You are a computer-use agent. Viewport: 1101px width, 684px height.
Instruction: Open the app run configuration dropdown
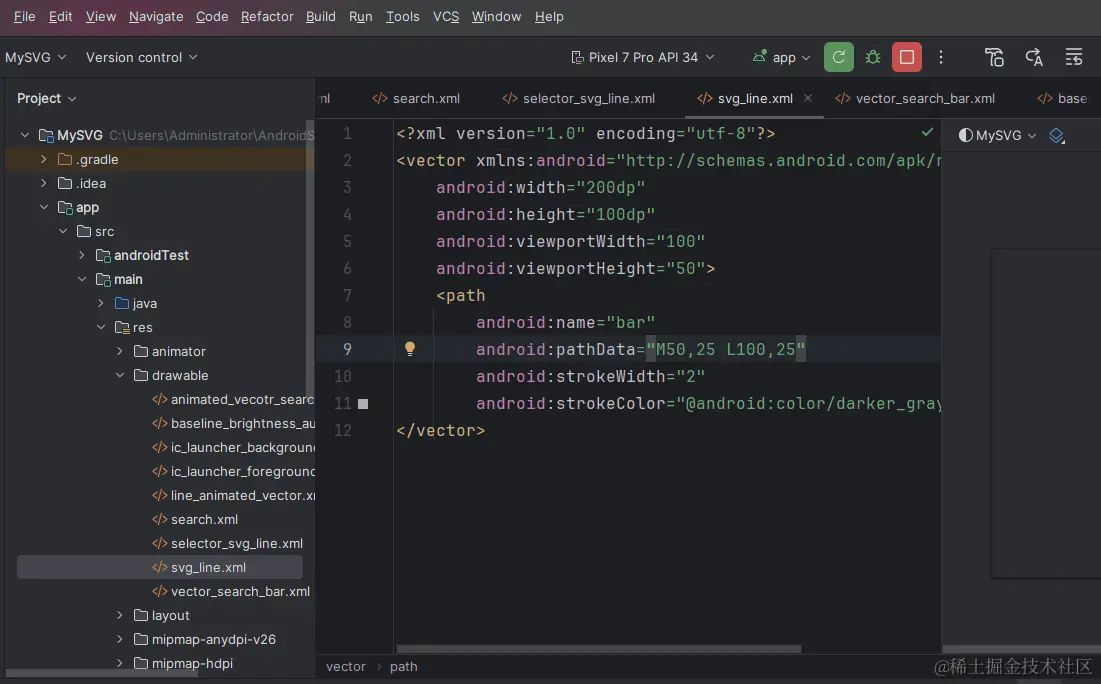click(782, 58)
